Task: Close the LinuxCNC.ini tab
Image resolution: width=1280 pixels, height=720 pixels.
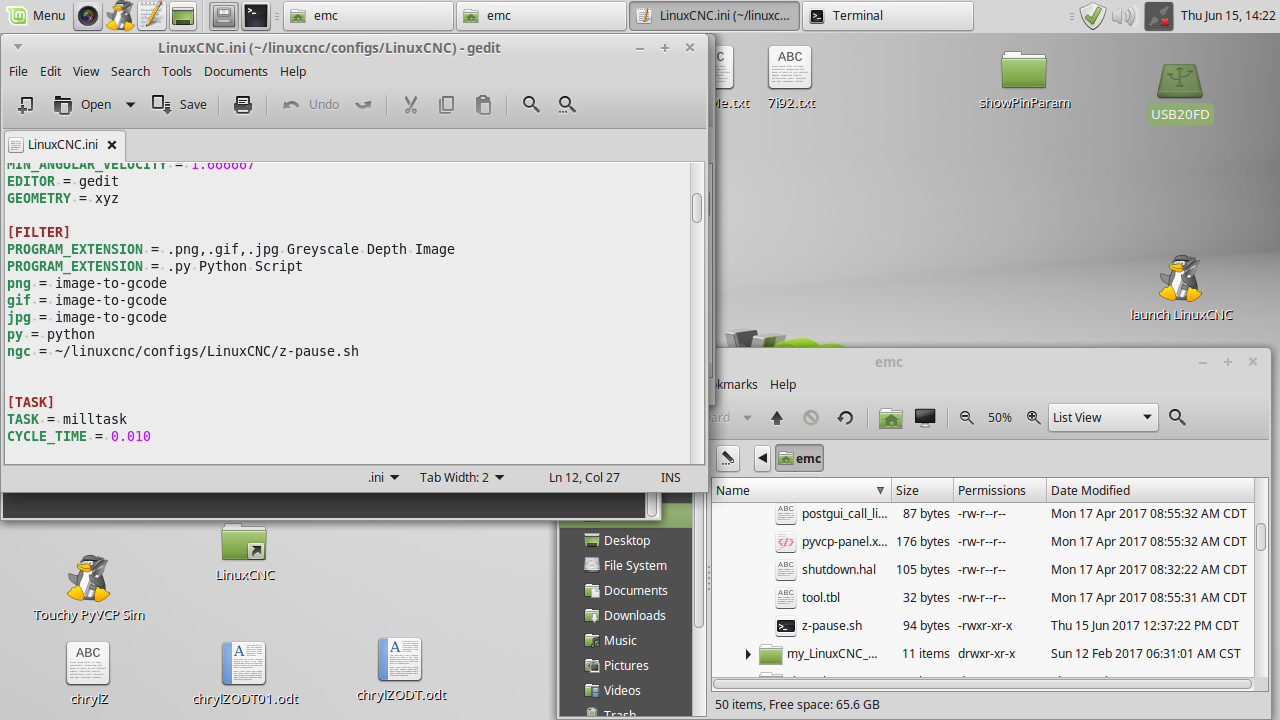Action: (112, 144)
